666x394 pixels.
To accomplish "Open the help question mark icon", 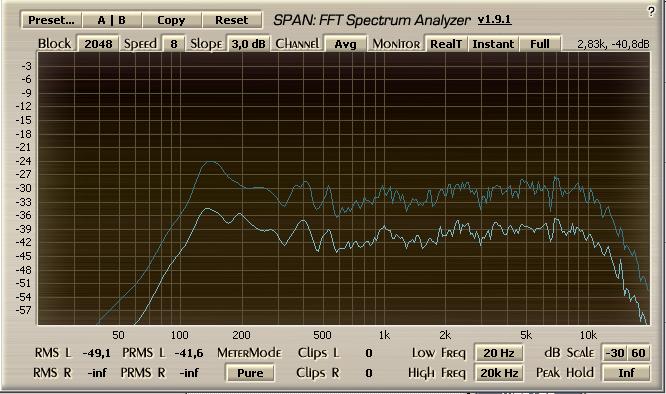I will point(652,11).
